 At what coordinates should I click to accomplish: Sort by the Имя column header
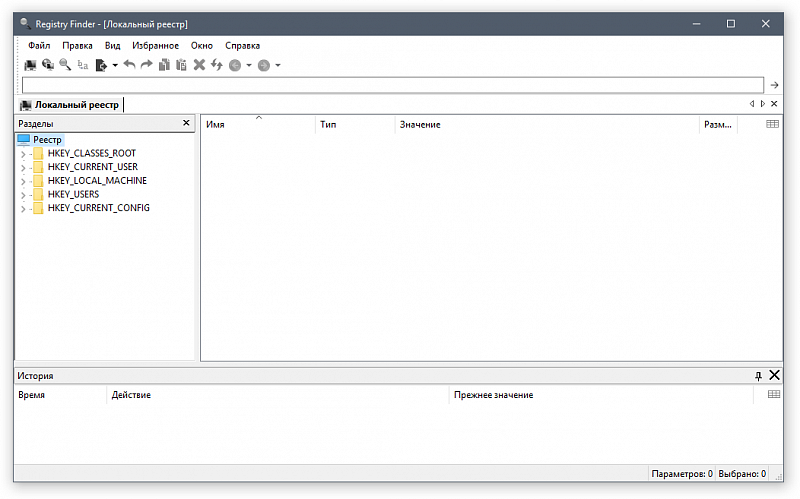(x=258, y=124)
